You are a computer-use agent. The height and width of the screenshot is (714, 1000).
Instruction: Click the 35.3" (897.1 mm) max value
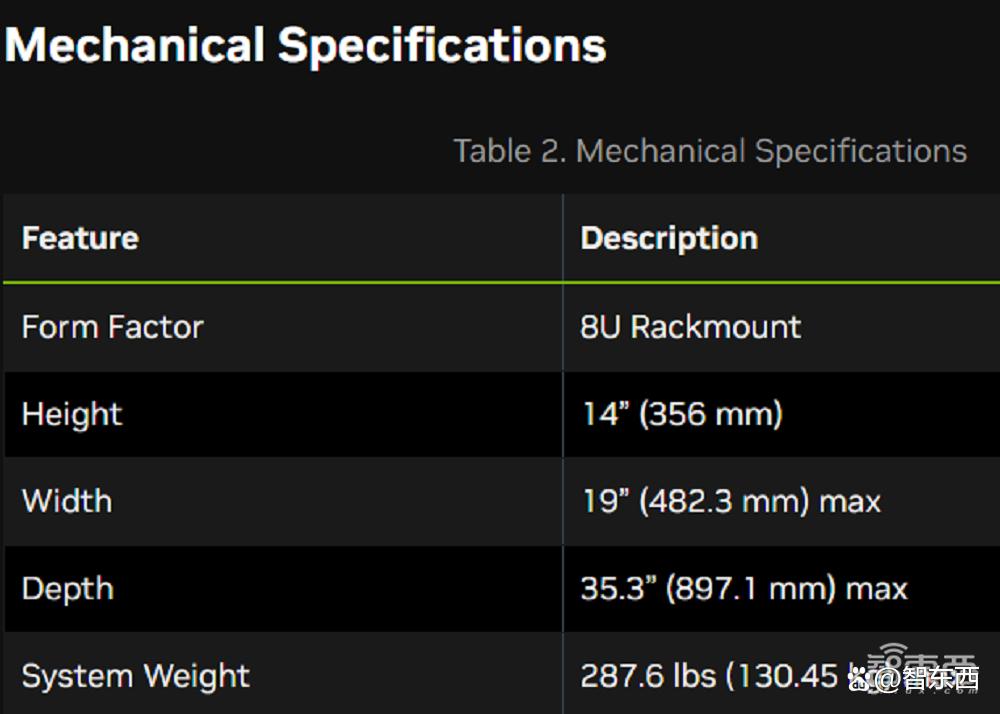[744, 588]
